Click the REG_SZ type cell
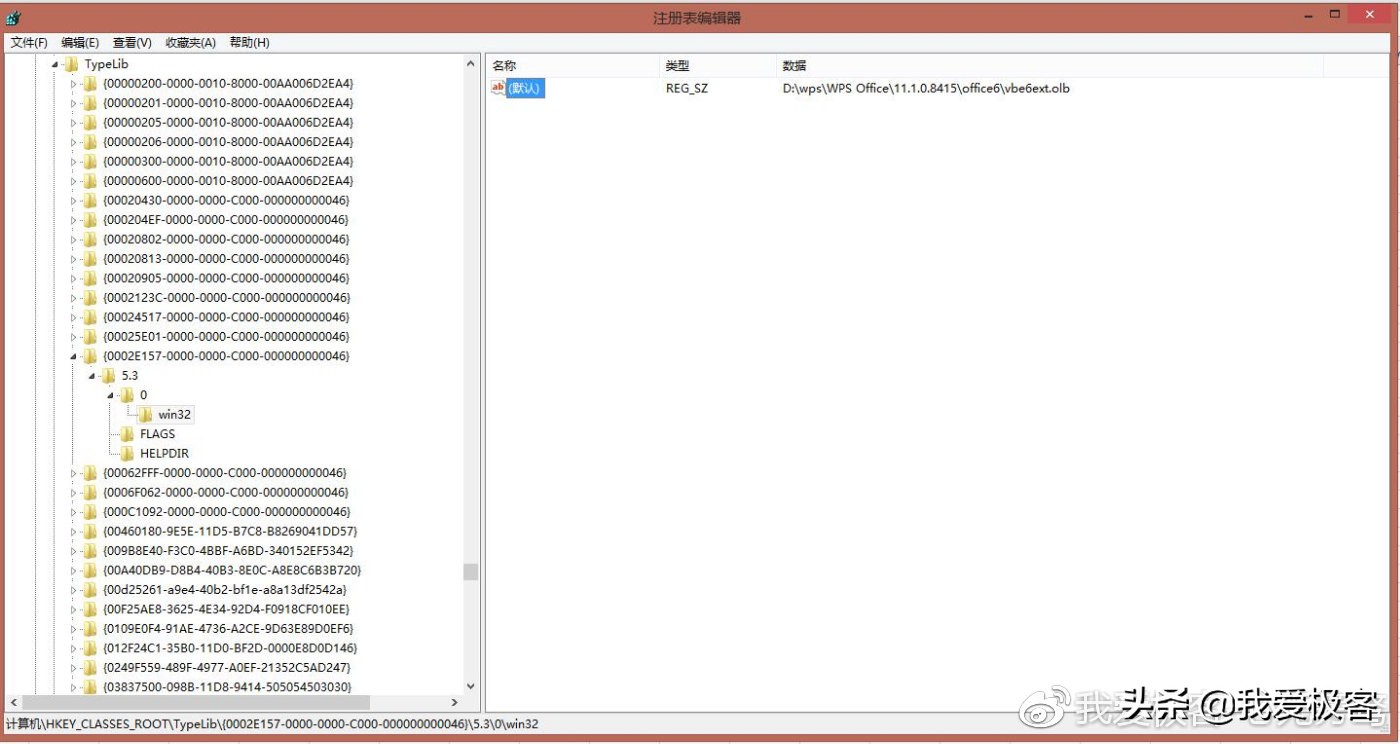This screenshot has height=744, width=1400. 687,88
